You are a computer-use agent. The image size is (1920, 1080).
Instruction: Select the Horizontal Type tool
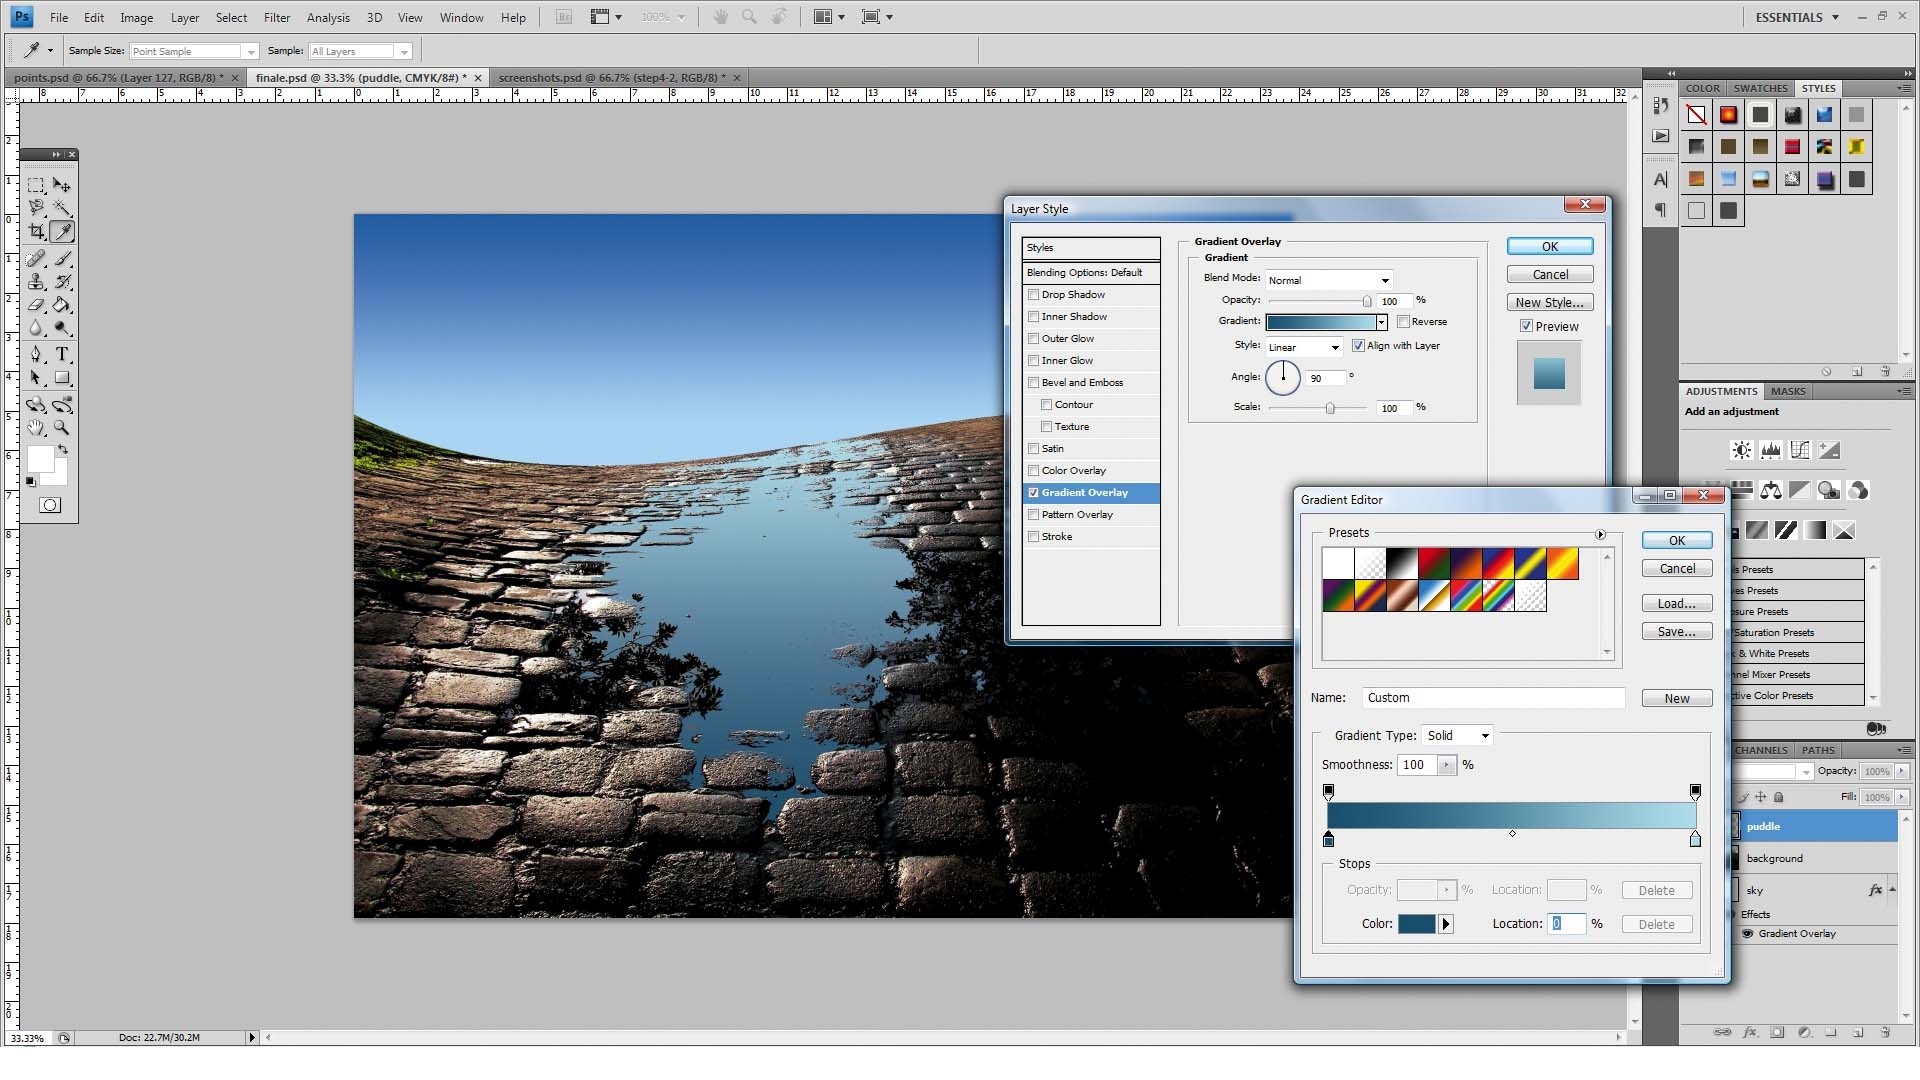click(x=62, y=354)
